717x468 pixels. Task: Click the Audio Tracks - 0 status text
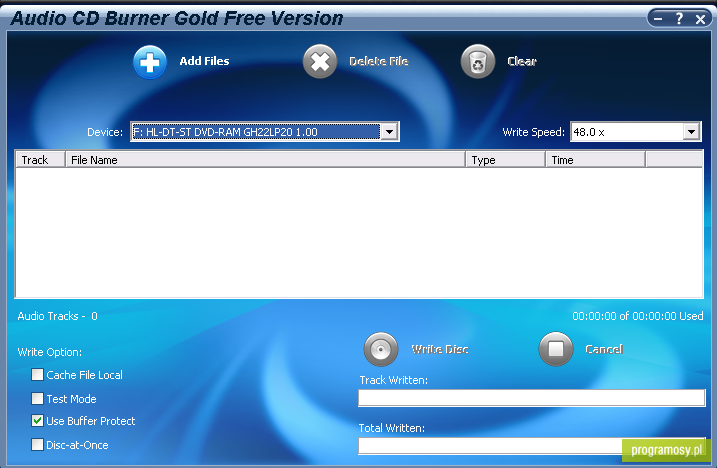click(x=58, y=316)
